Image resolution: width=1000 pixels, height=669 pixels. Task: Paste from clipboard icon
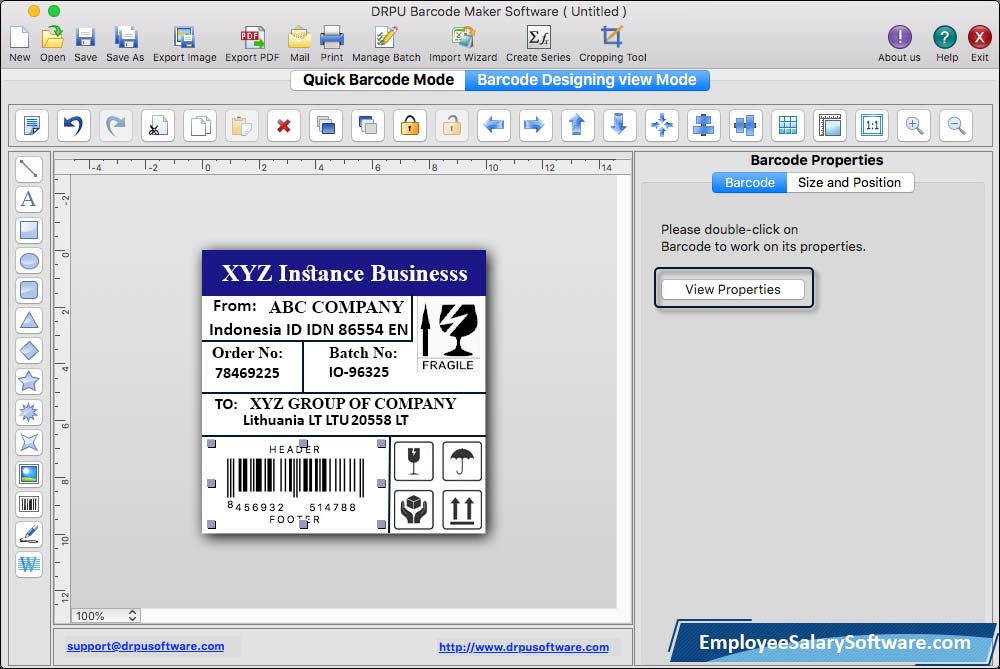tap(242, 125)
